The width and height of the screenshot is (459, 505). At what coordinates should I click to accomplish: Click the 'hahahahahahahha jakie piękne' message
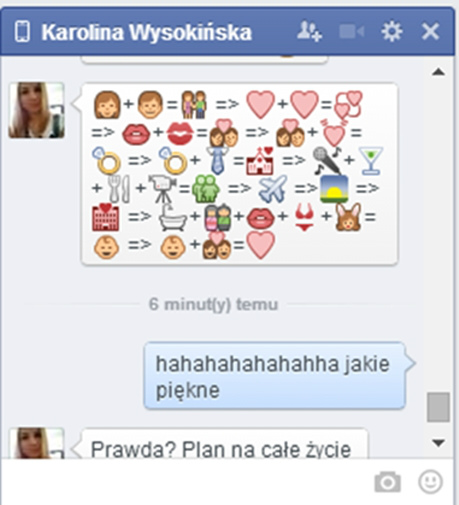274,376
